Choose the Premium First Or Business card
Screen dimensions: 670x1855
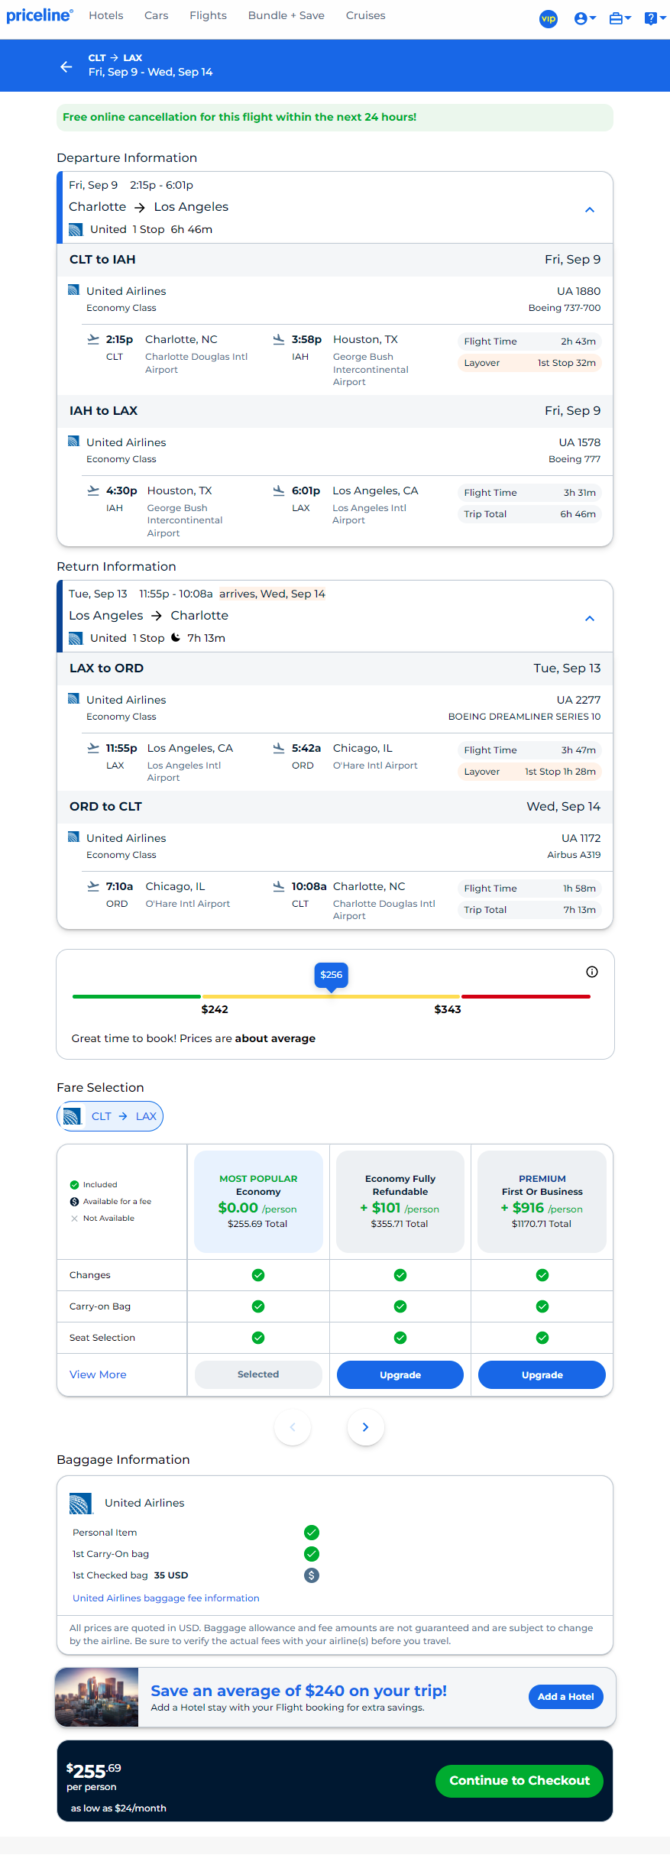click(542, 1201)
